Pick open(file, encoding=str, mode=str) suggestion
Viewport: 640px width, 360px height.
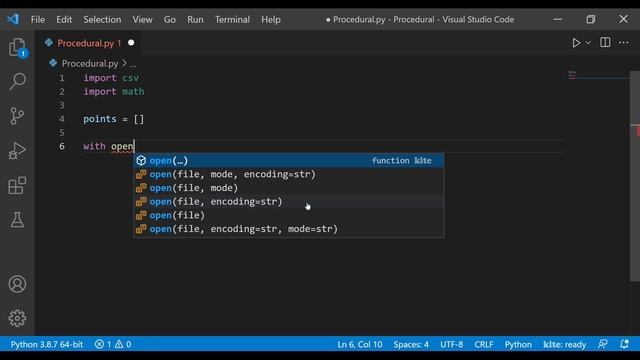coord(289,229)
